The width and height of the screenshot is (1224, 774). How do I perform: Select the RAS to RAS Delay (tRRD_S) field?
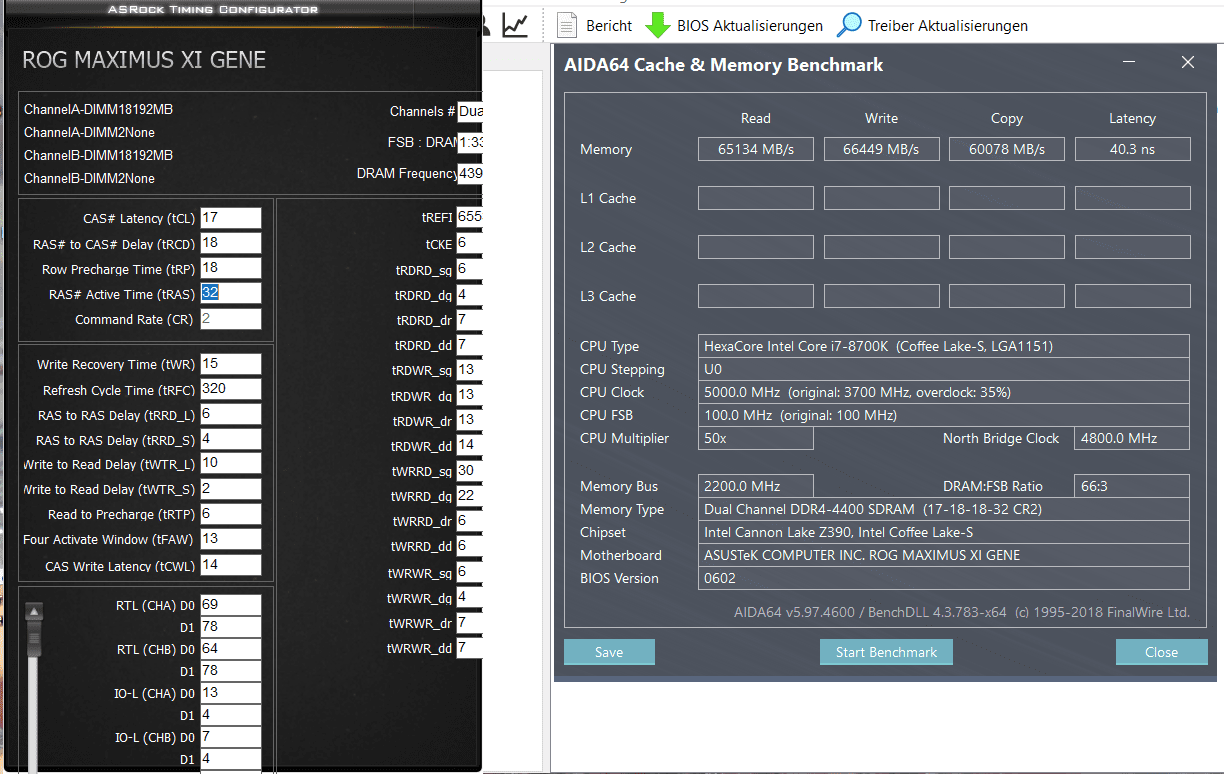[231, 439]
